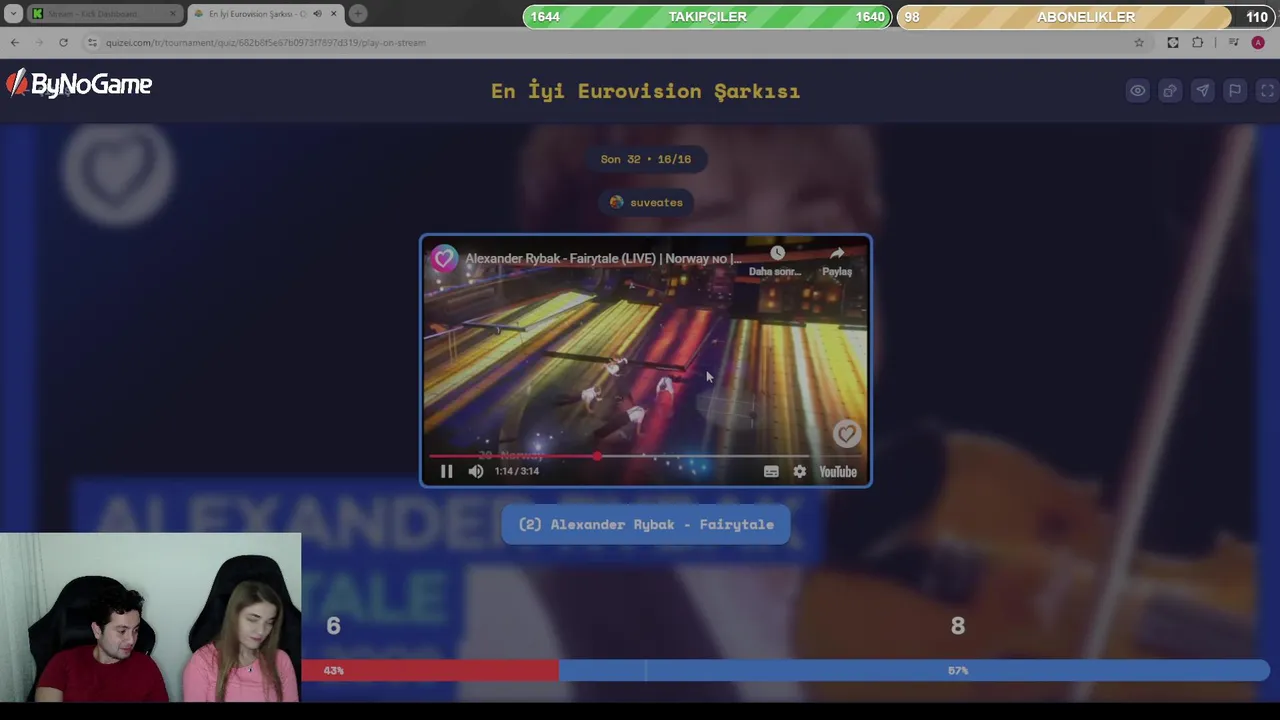
Task: Open the browser extensions puzzle icon
Action: pos(1198,42)
